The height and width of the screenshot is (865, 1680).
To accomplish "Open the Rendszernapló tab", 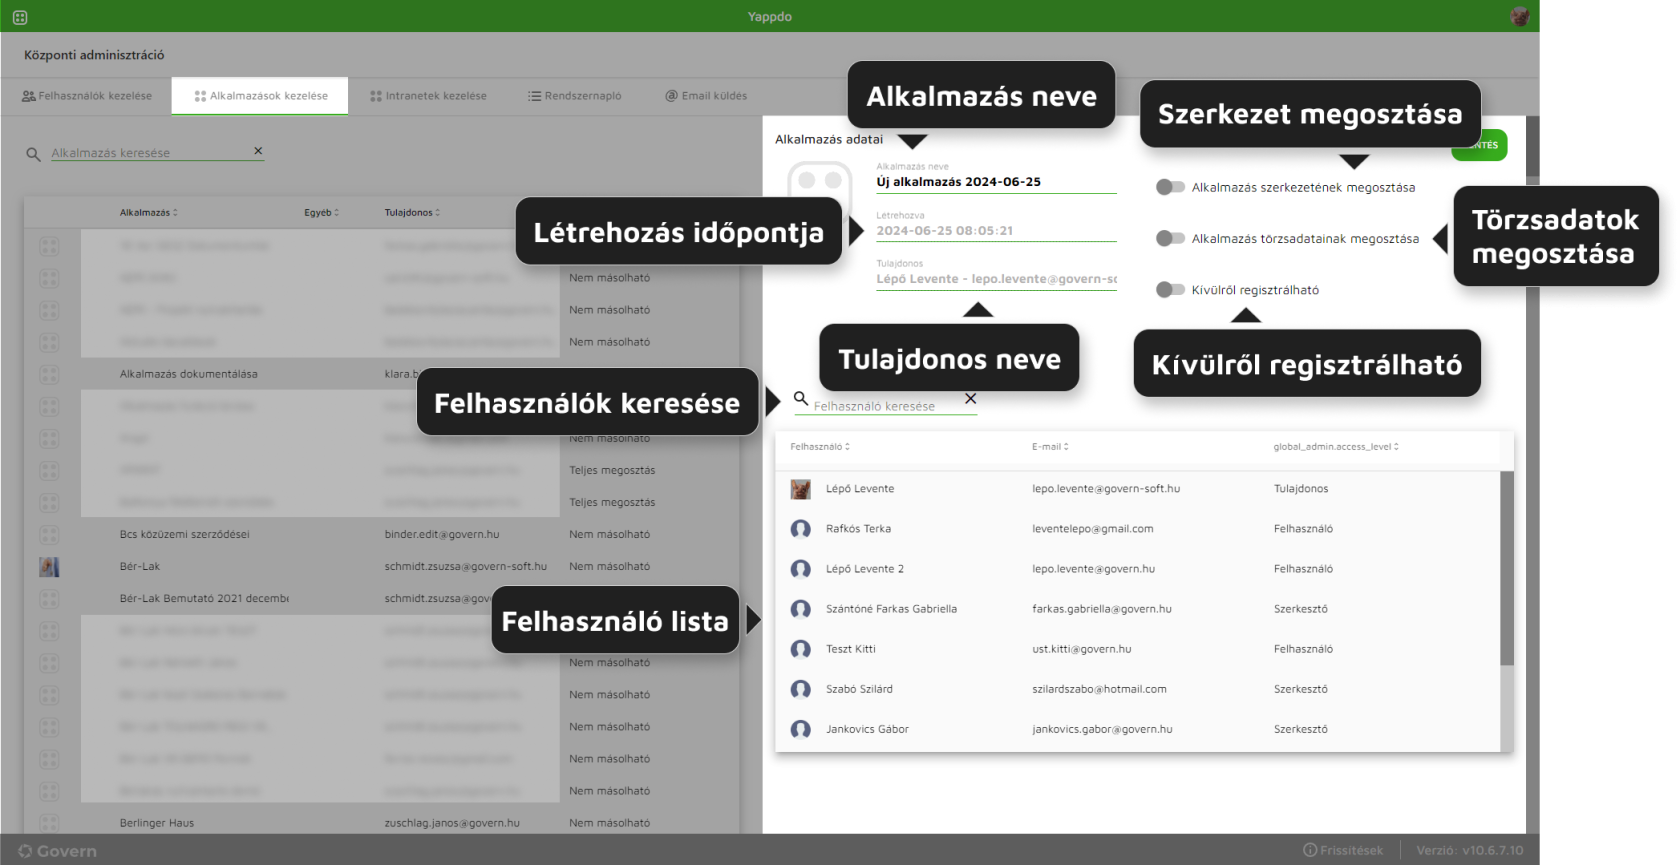I will (575, 96).
